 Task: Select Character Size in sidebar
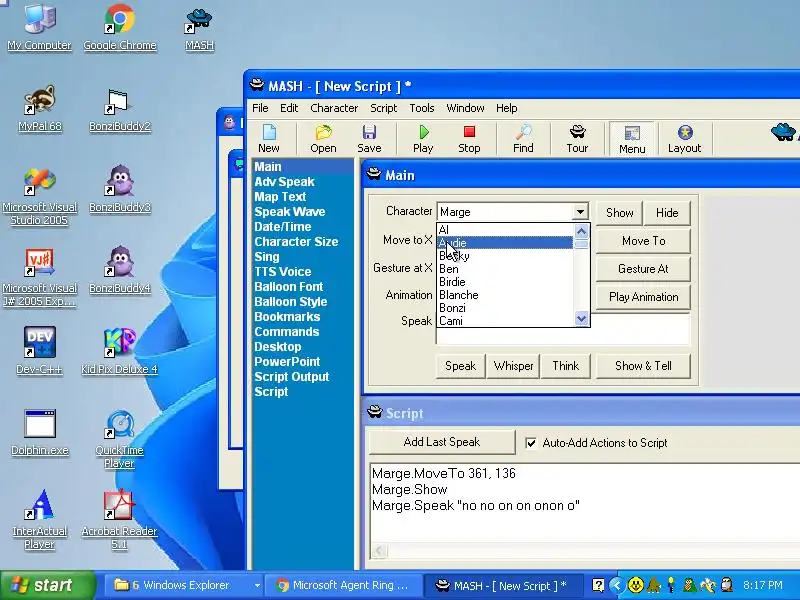[x=296, y=242]
